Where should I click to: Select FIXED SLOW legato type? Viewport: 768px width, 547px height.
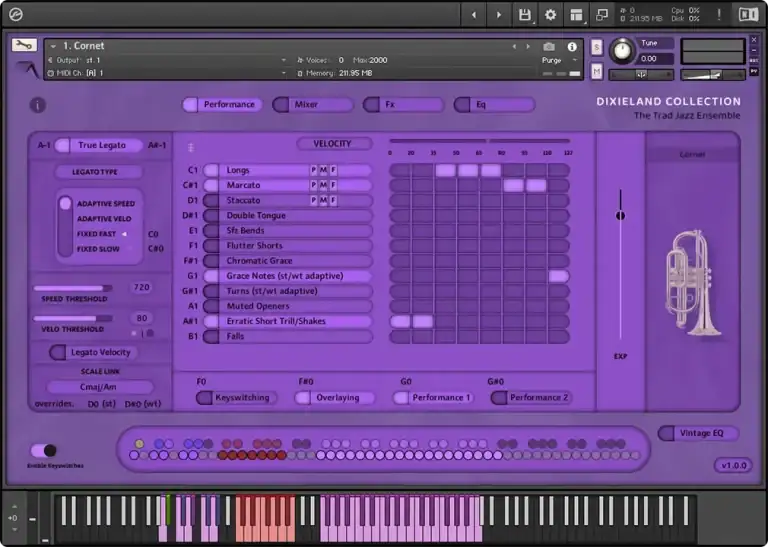coord(98,249)
